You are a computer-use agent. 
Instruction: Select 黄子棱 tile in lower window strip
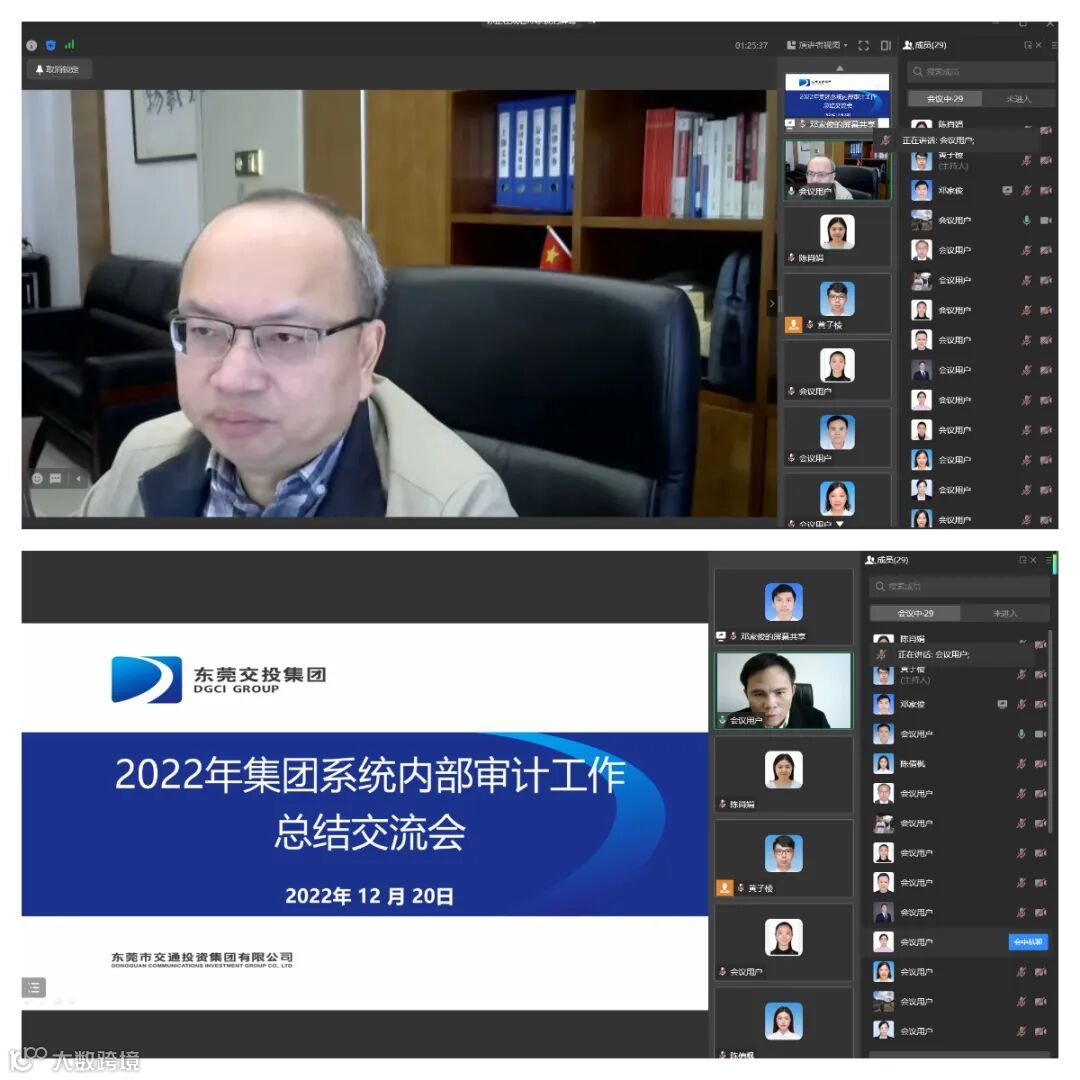[x=784, y=859]
